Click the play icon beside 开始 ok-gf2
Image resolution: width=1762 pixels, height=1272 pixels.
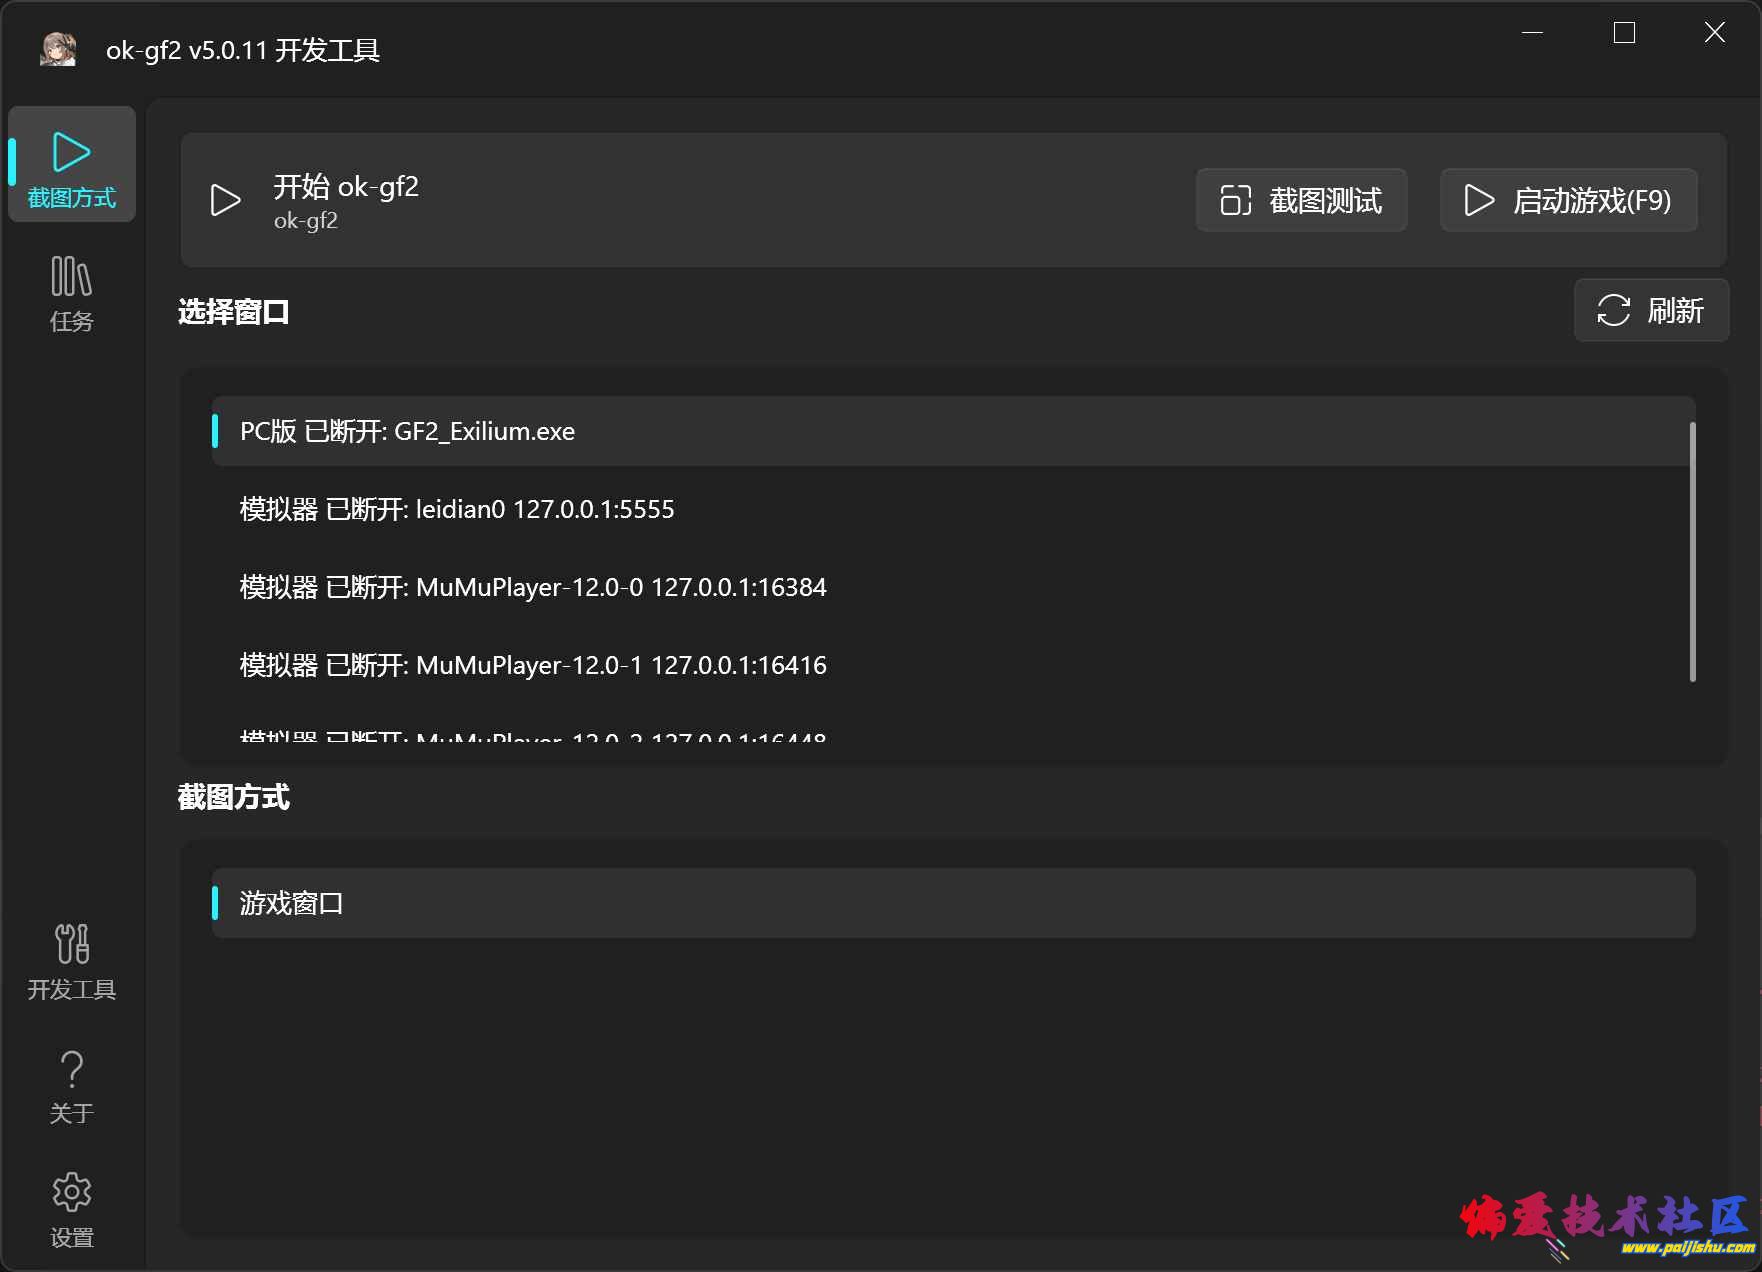point(225,200)
